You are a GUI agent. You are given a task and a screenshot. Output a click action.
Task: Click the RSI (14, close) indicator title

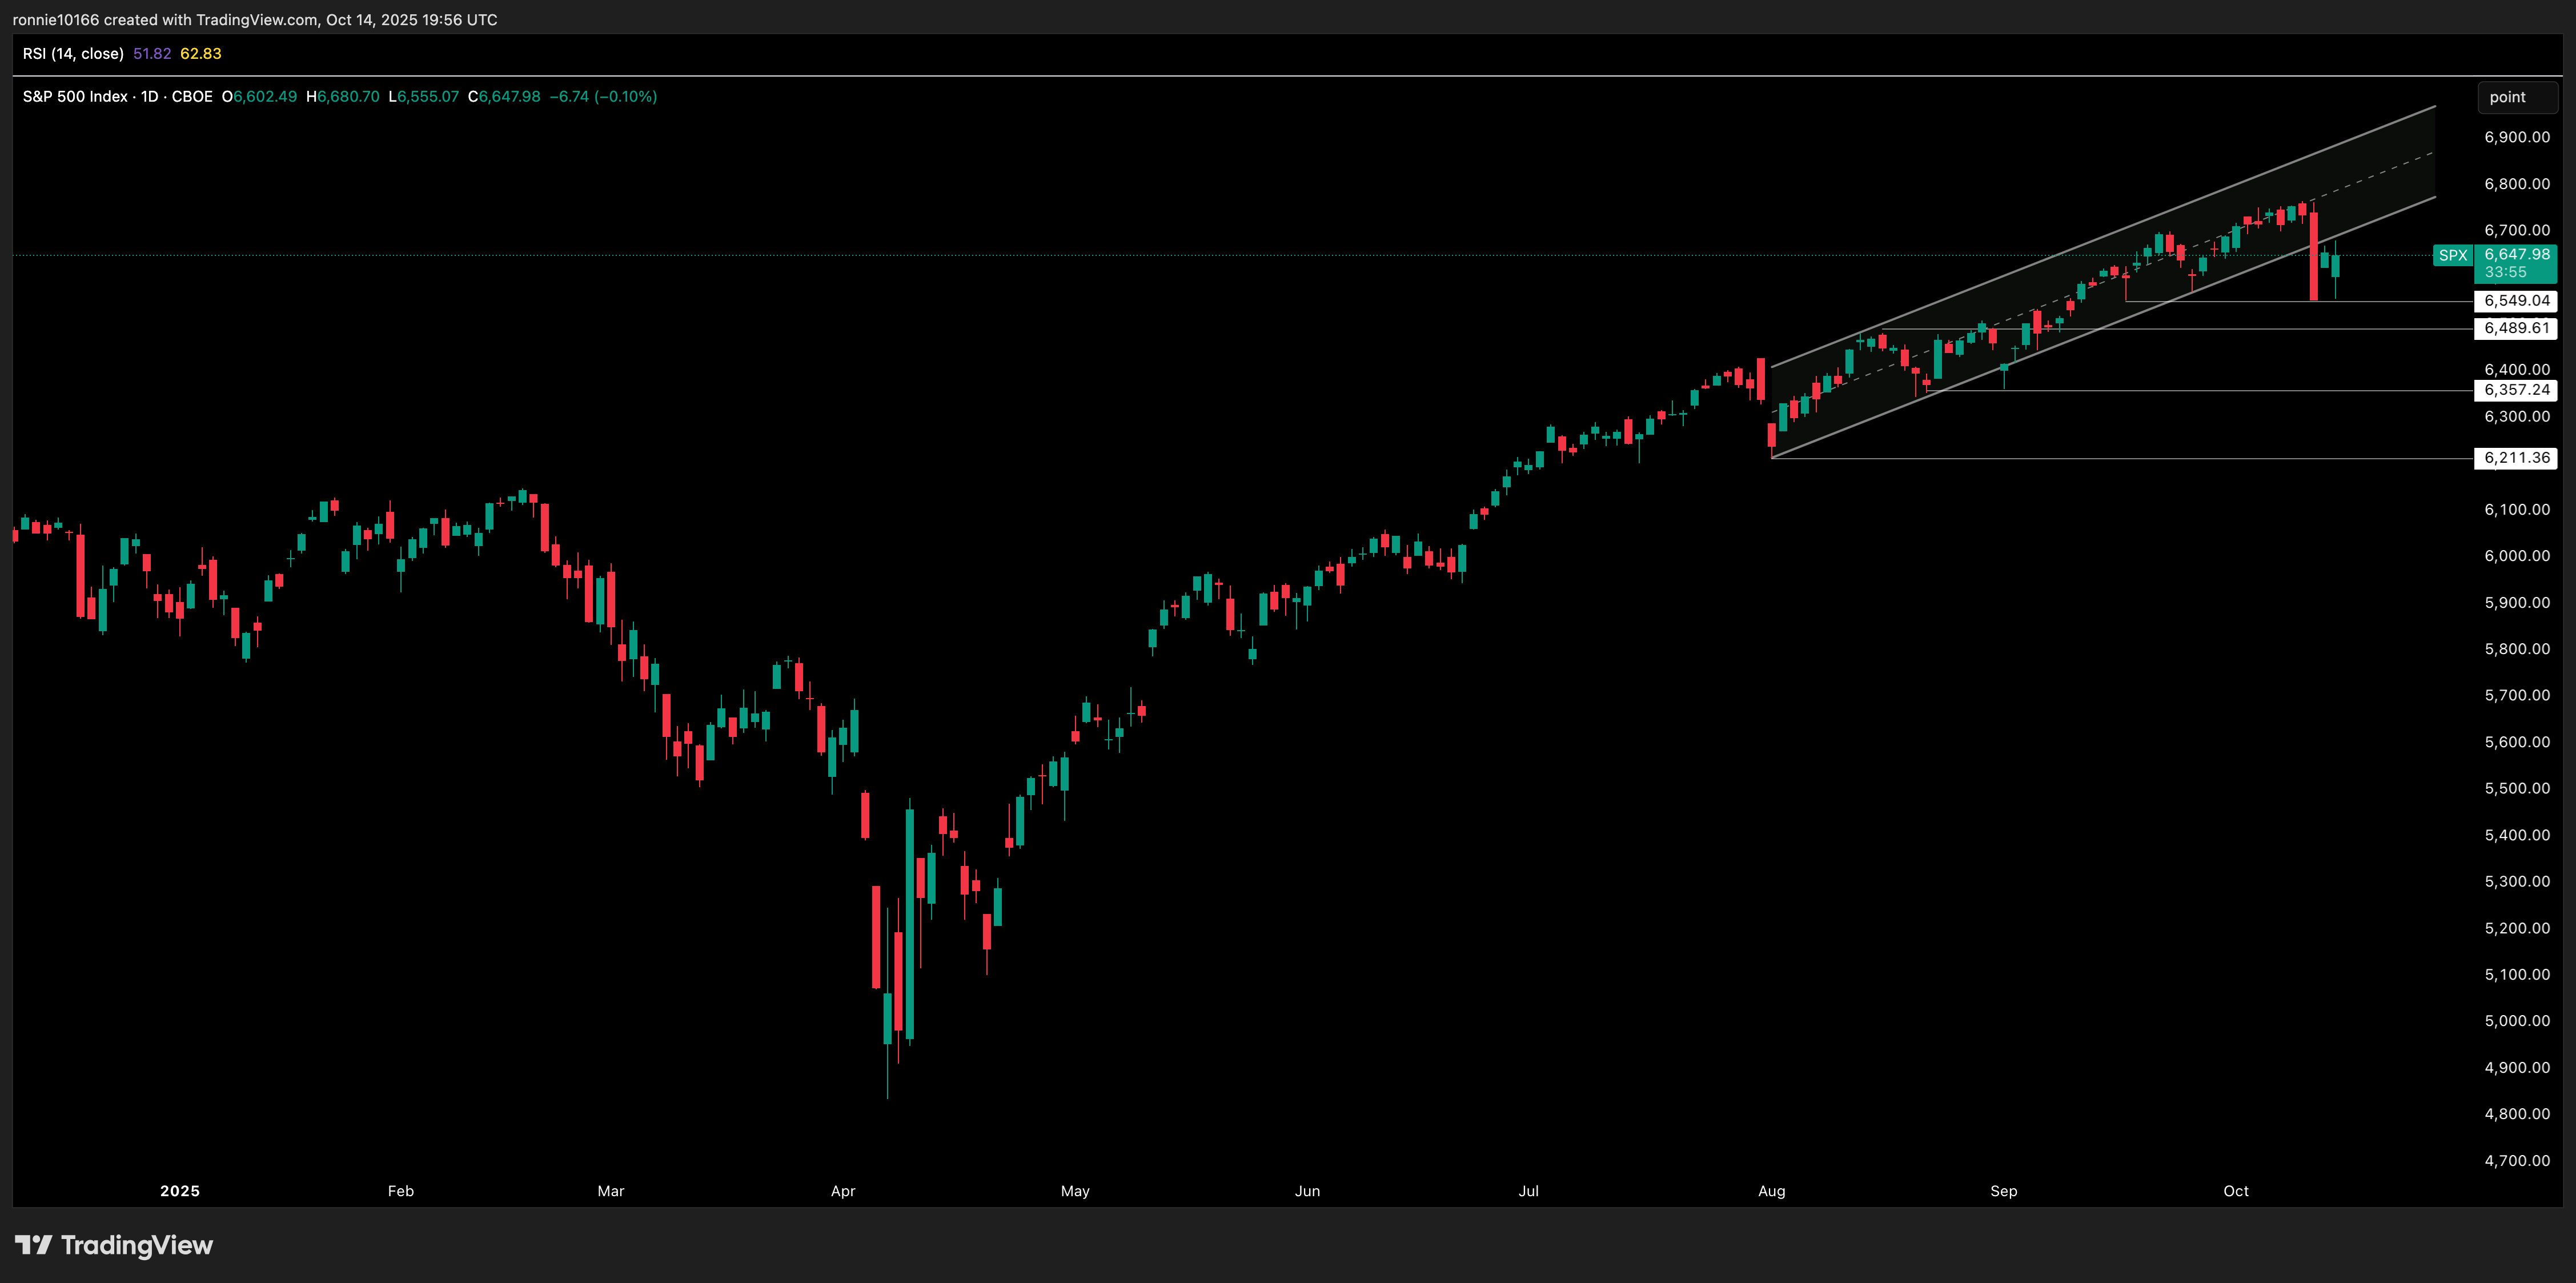tap(73, 54)
